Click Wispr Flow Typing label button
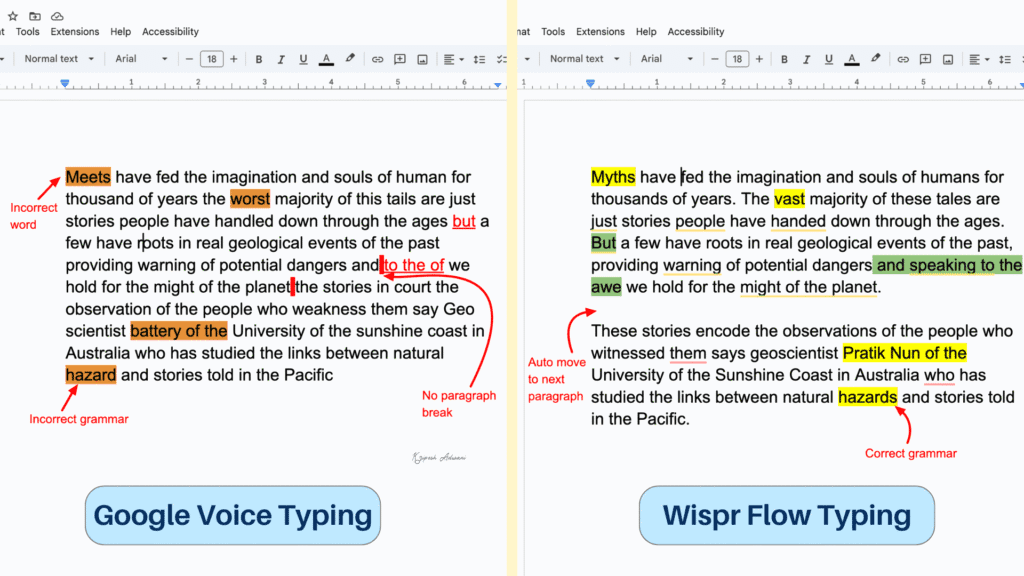The image size is (1024, 576). point(787,515)
